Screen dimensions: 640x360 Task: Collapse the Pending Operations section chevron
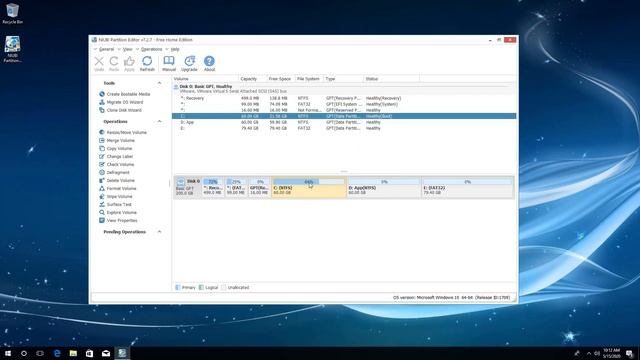coord(159,232)
